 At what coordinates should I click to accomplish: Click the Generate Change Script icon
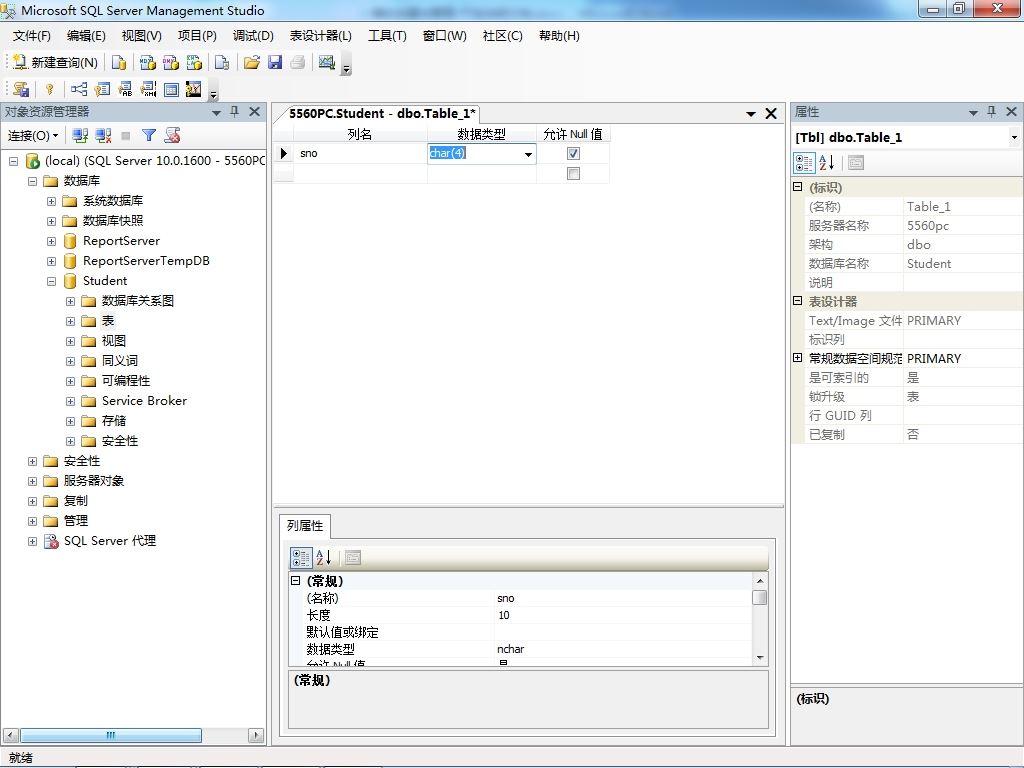click(22, 89)
